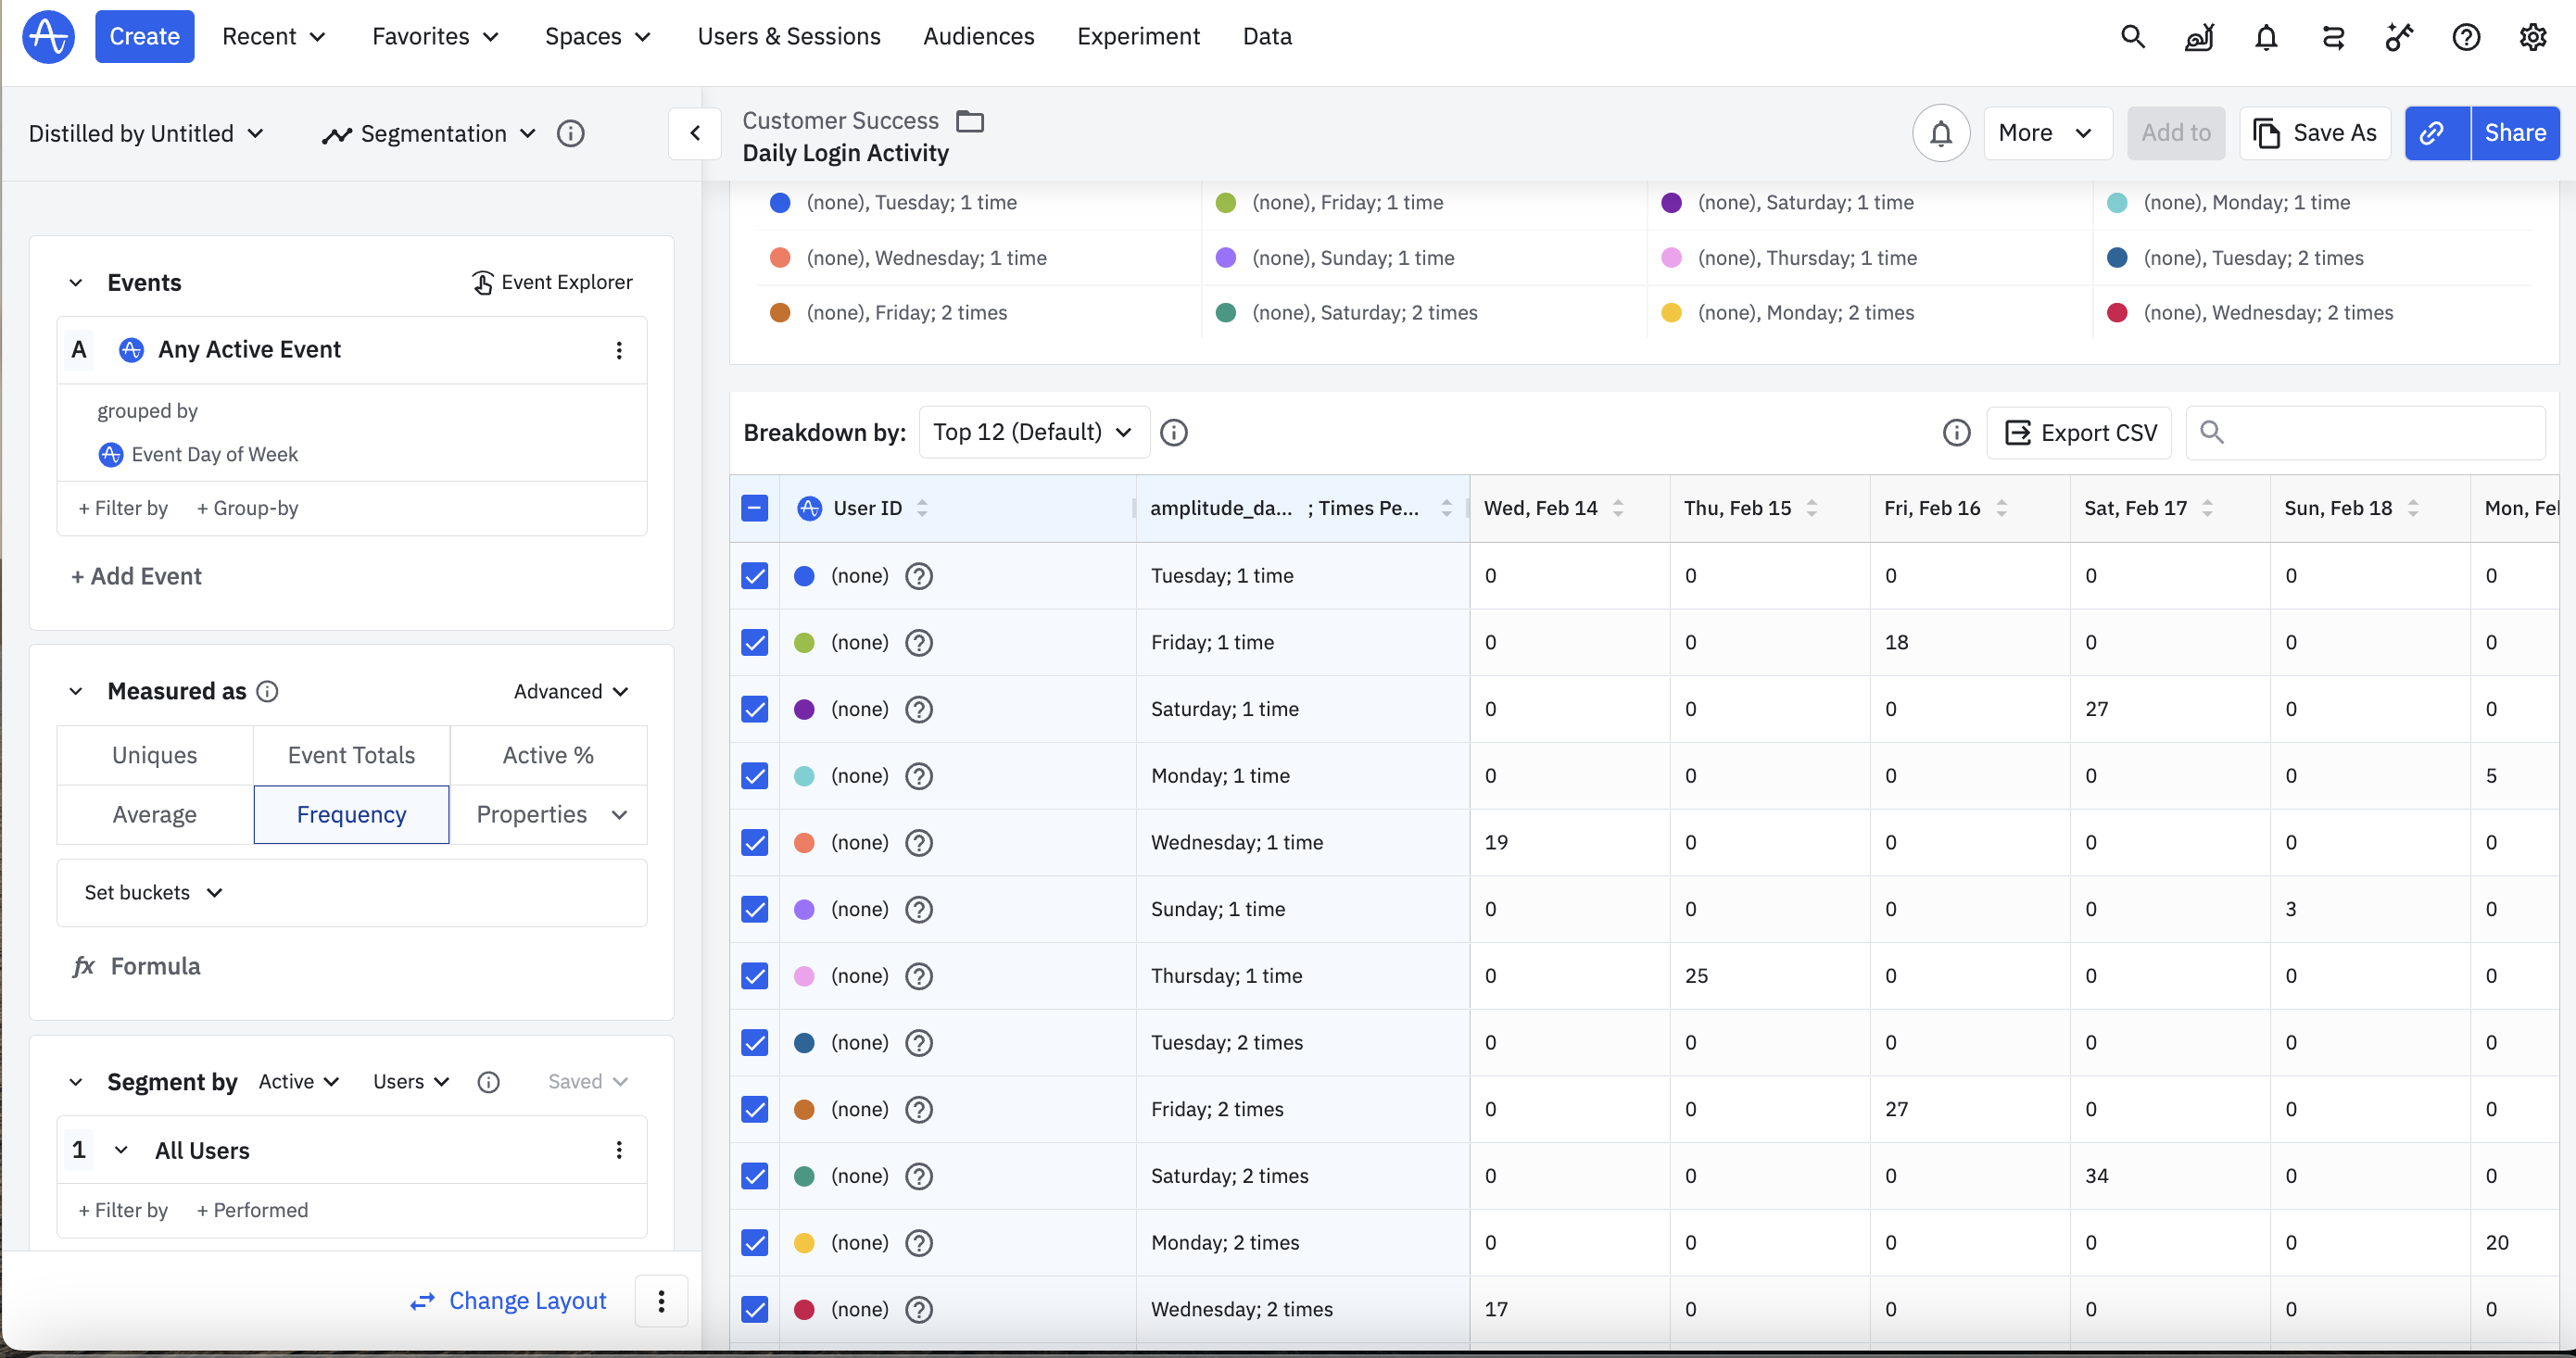Open Any Active Event options menu
The height and width of the screenshot is (1358, 2576).
pyautogui.click(x=619, y=350)
